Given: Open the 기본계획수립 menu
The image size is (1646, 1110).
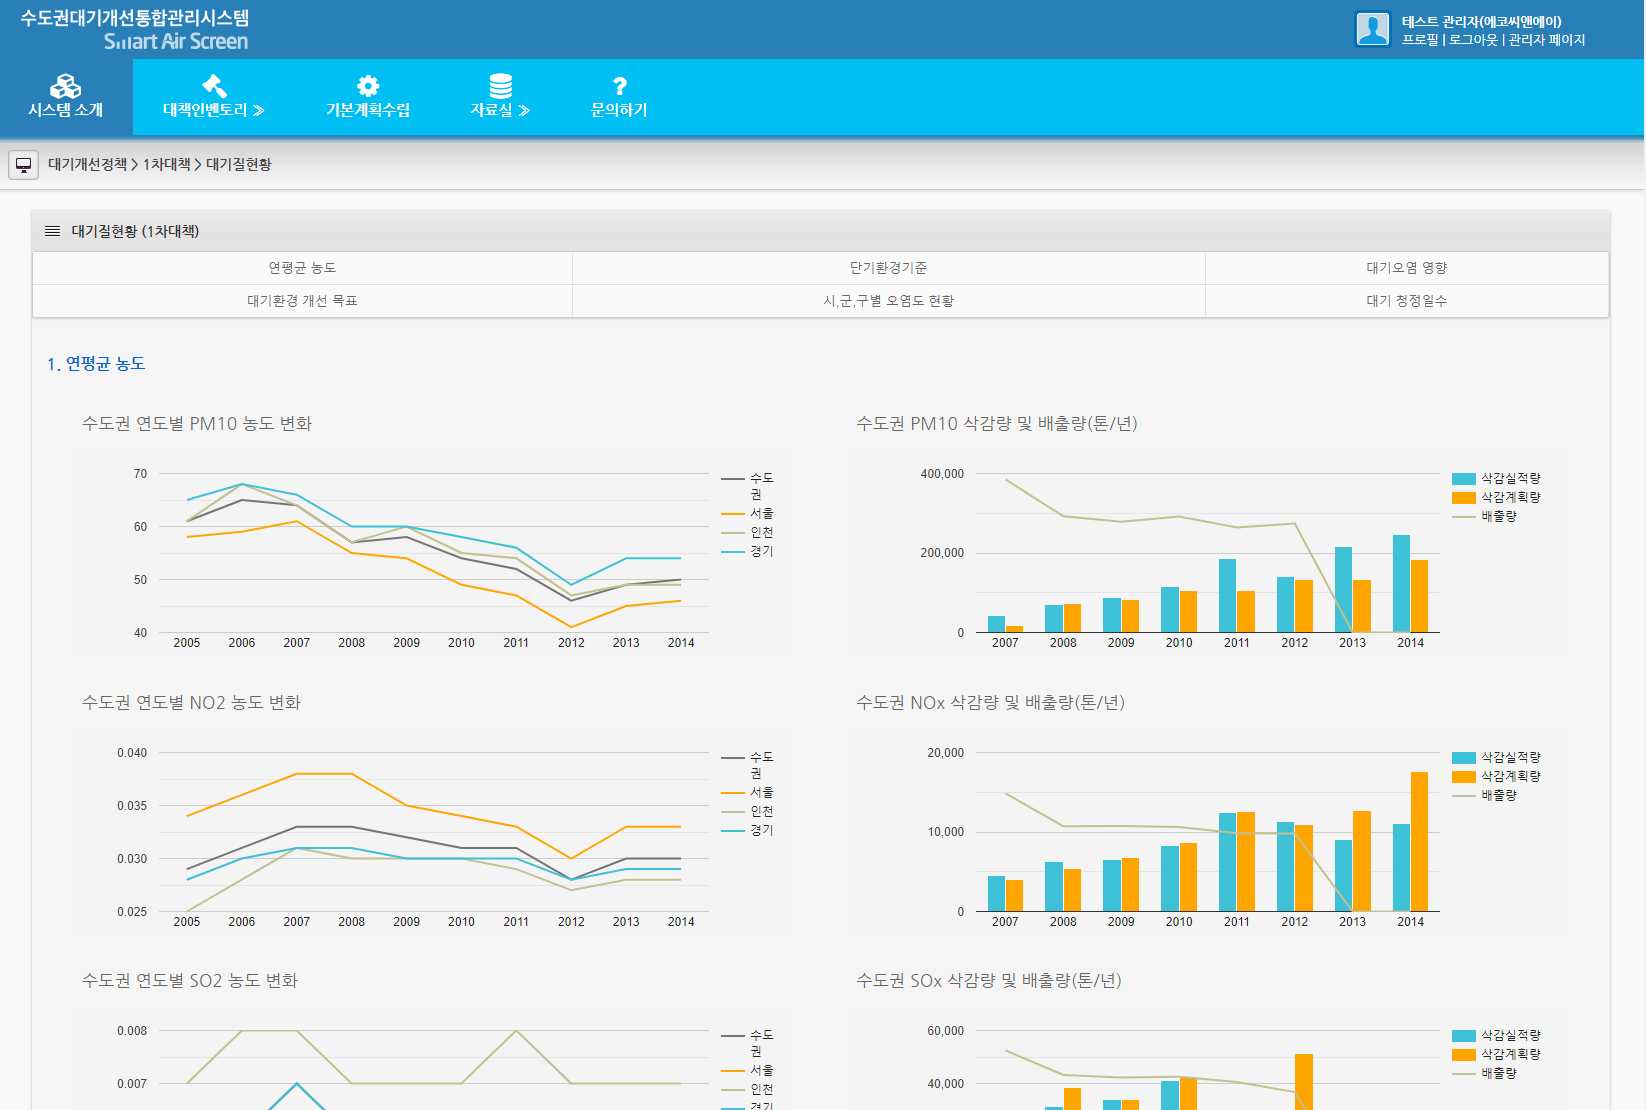Looking at the screenshot, I should pyautogui.click(x=368, y=97).
